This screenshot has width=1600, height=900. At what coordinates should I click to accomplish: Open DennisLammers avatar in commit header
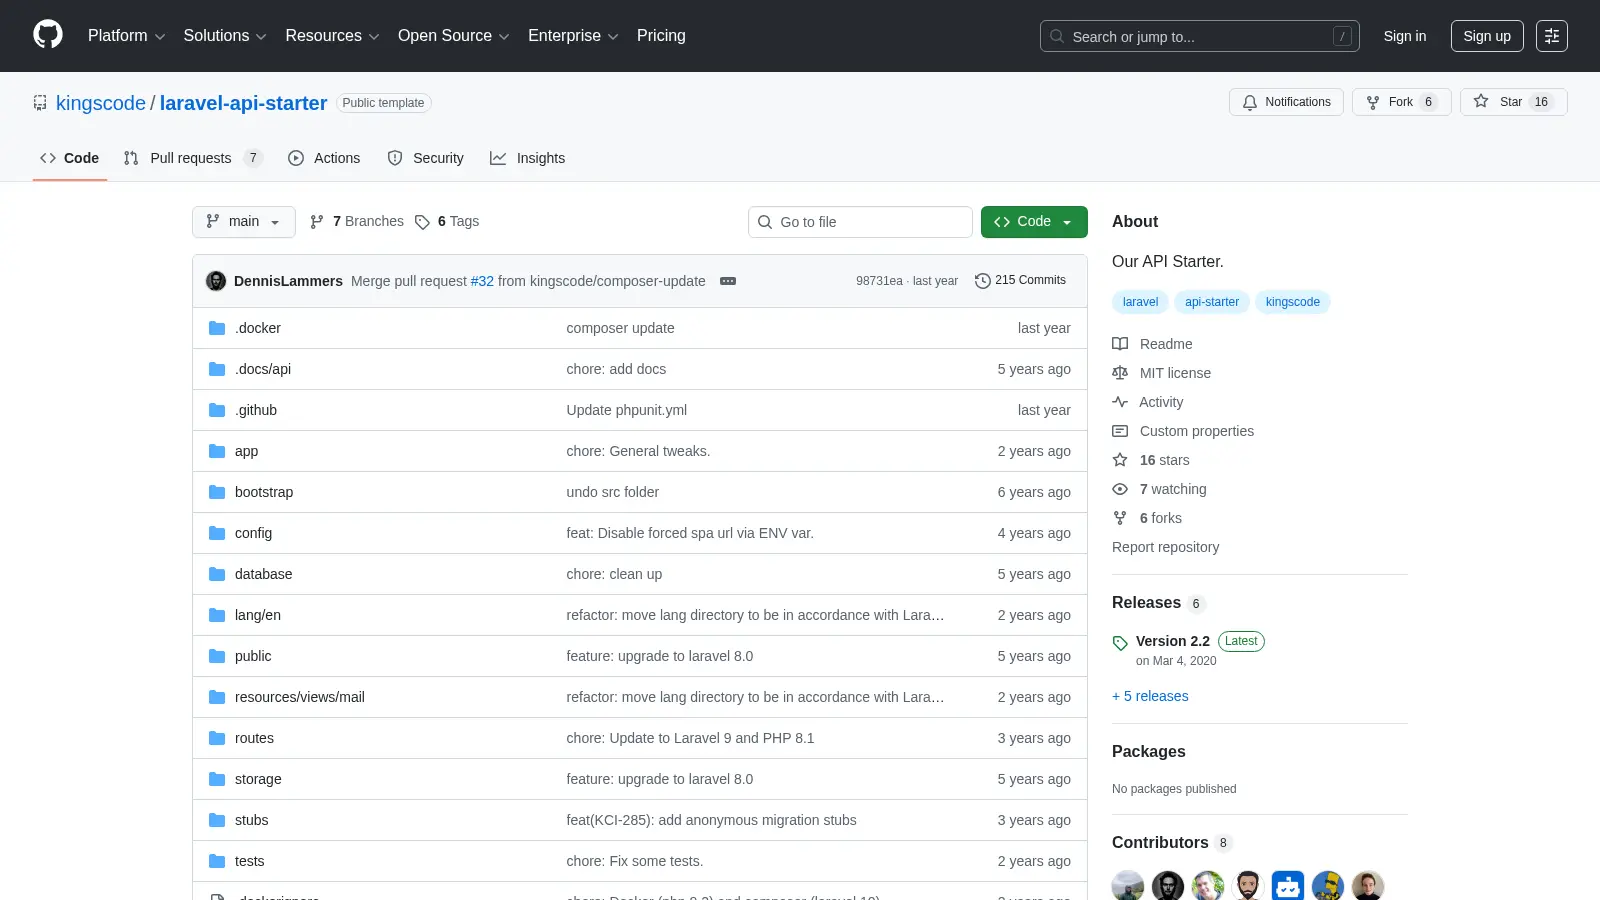pos(216,281)
